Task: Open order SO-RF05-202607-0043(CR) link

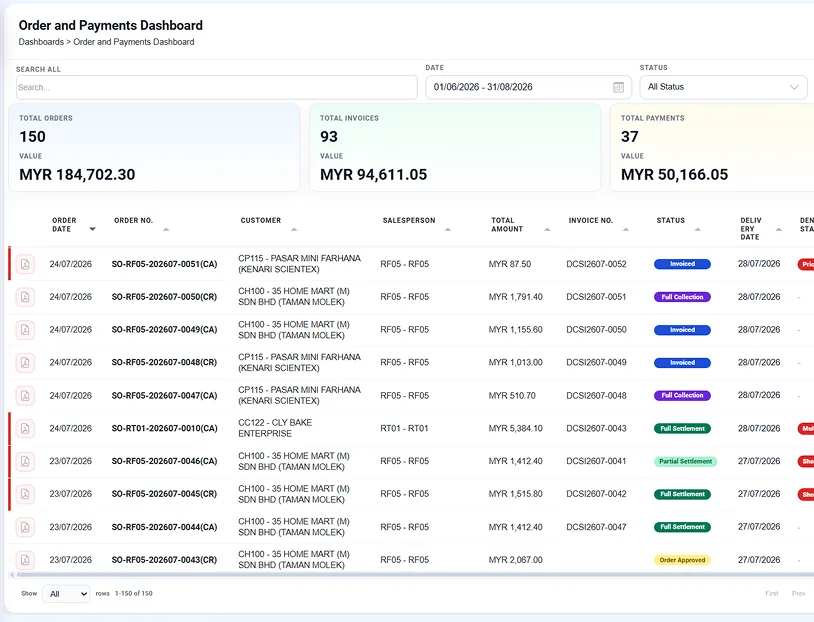Action: (164, 560)
